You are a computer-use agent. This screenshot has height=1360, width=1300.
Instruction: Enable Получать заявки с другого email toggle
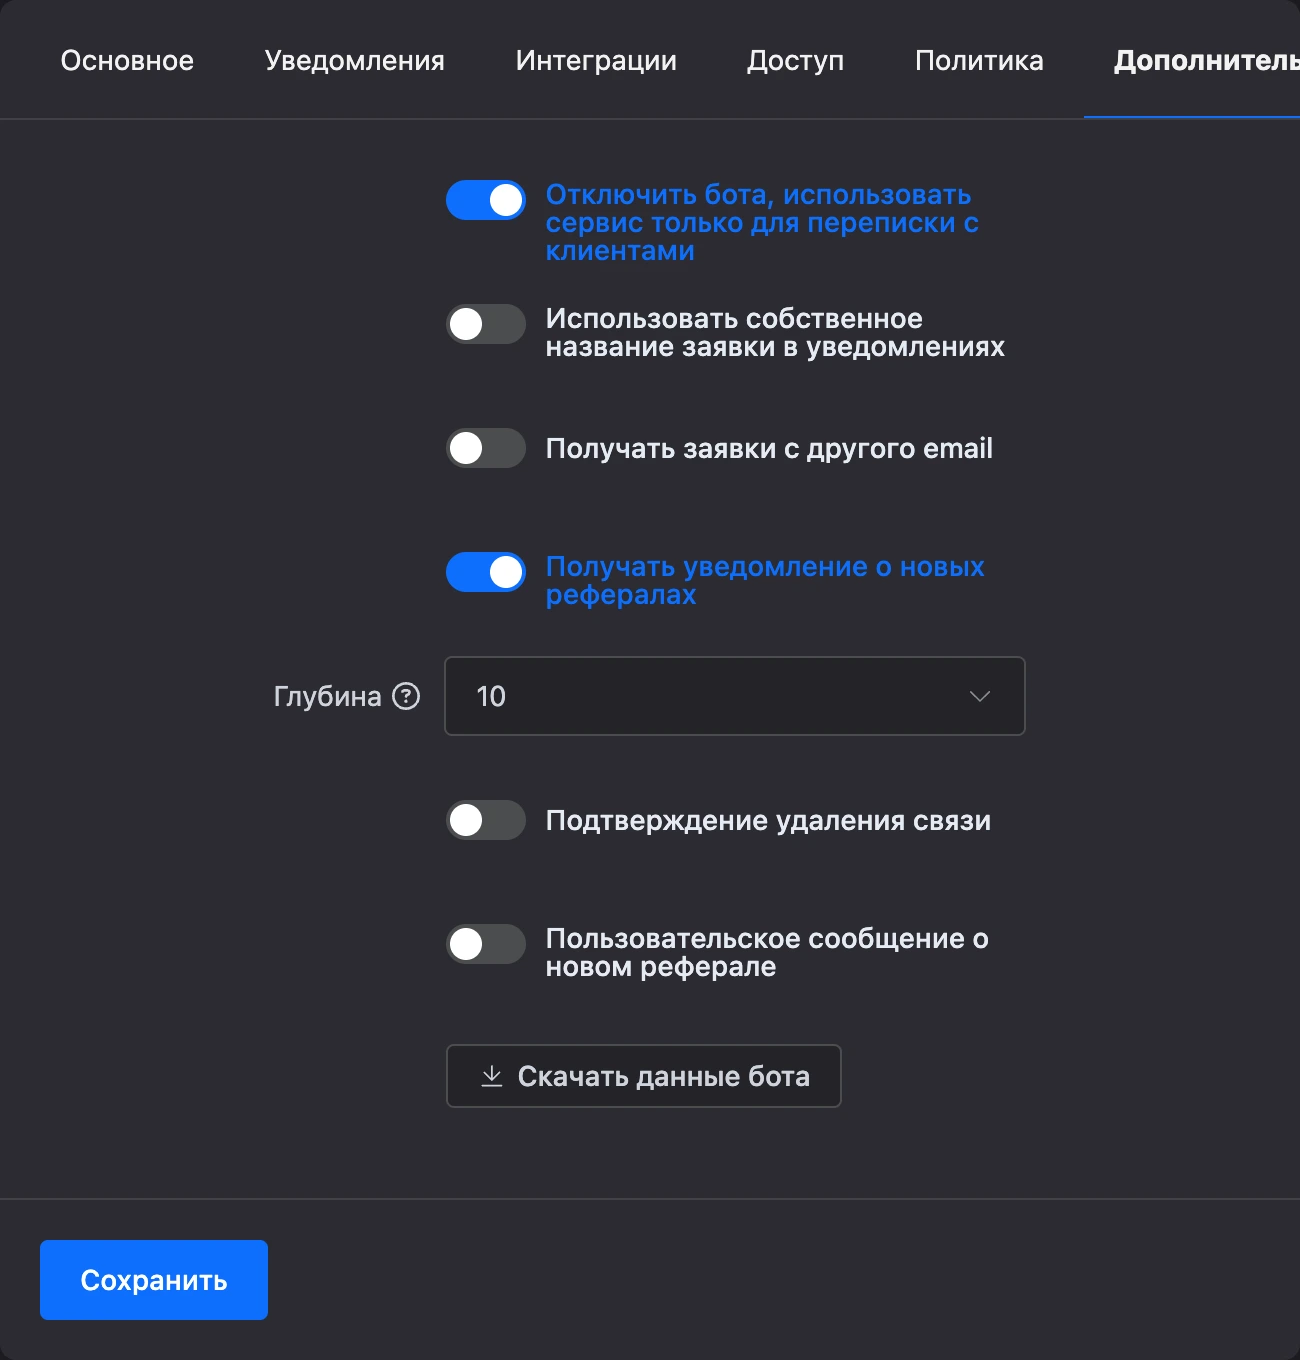click(486, 448)
